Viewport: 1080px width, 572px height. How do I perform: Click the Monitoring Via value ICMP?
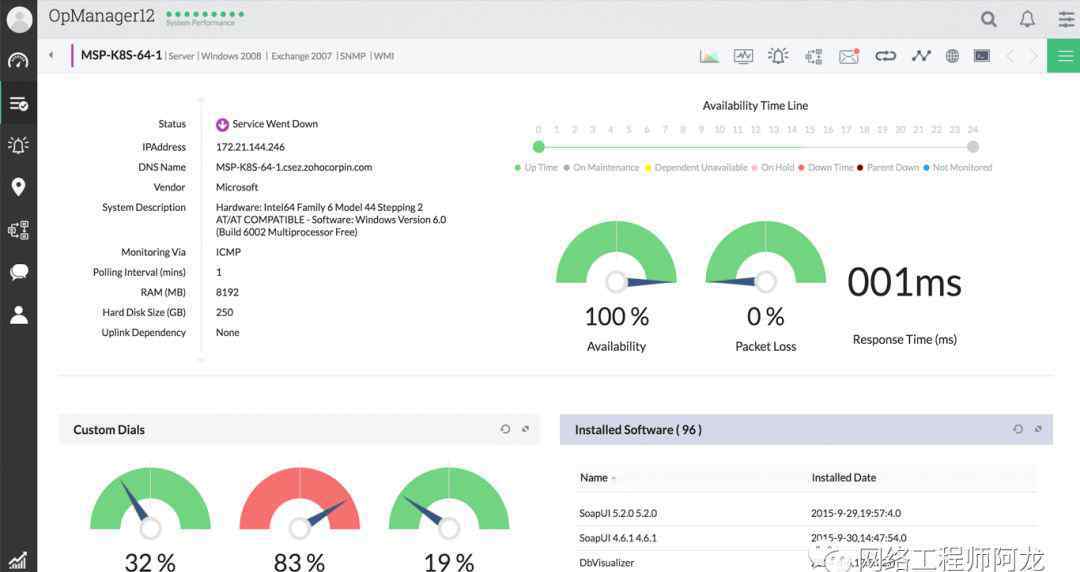point(228,252)
